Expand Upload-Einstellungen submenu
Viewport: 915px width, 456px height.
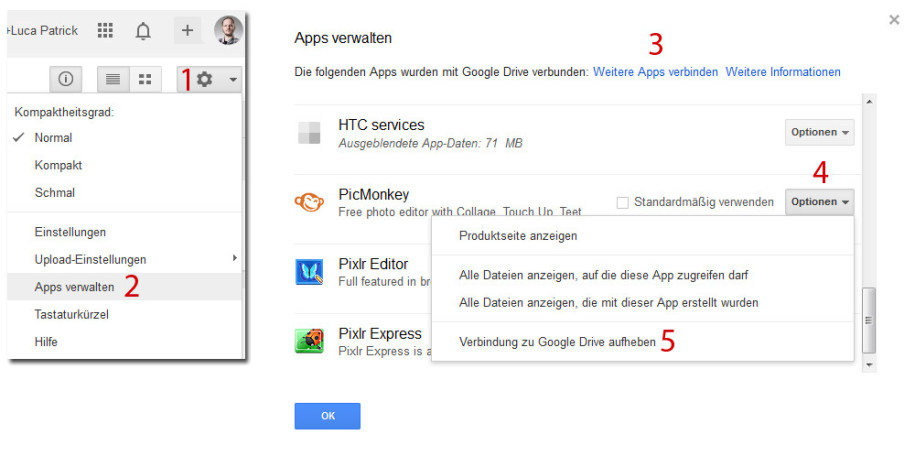tap(125, 259)
